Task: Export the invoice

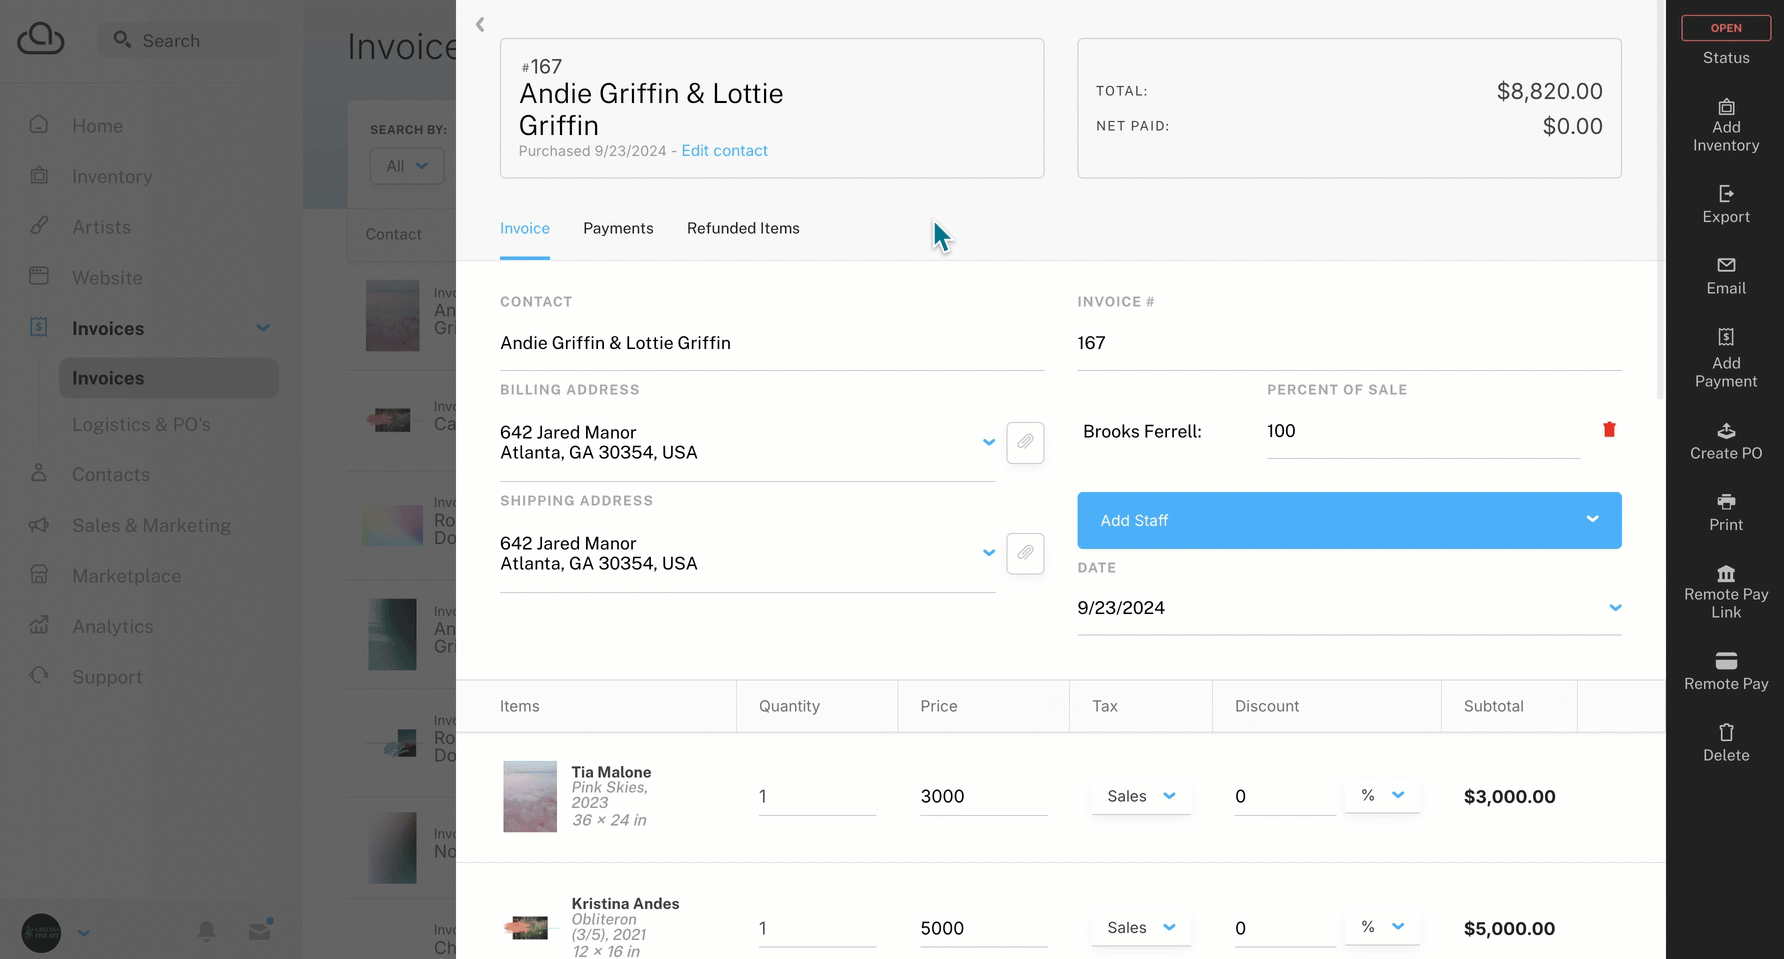Action: coord(1725,203)
